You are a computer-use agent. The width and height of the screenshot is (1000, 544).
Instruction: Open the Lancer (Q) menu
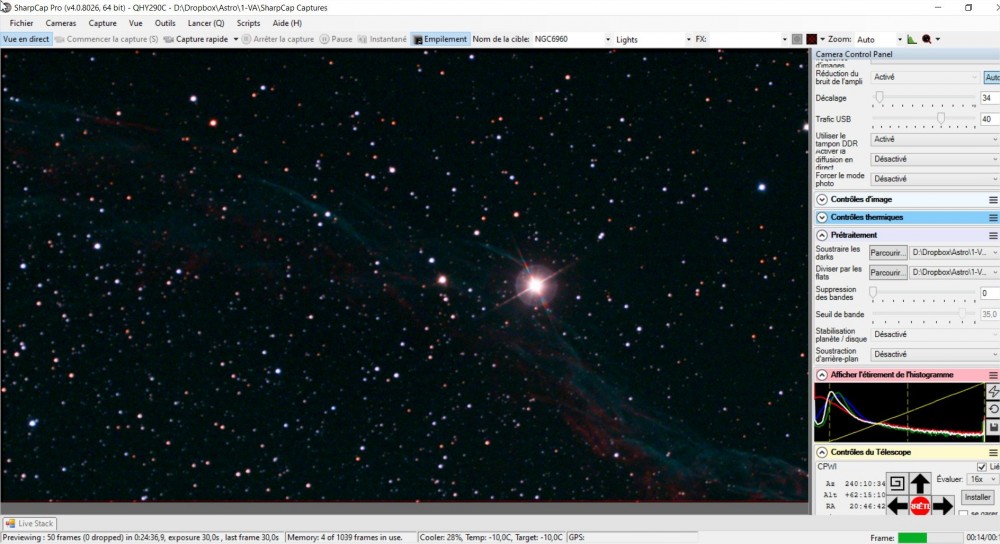[x=205, y=23]
